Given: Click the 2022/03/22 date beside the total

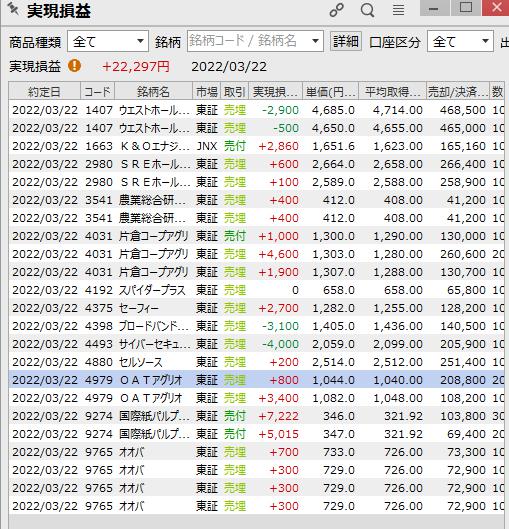Looking at the screenshot, I should 229,66.
